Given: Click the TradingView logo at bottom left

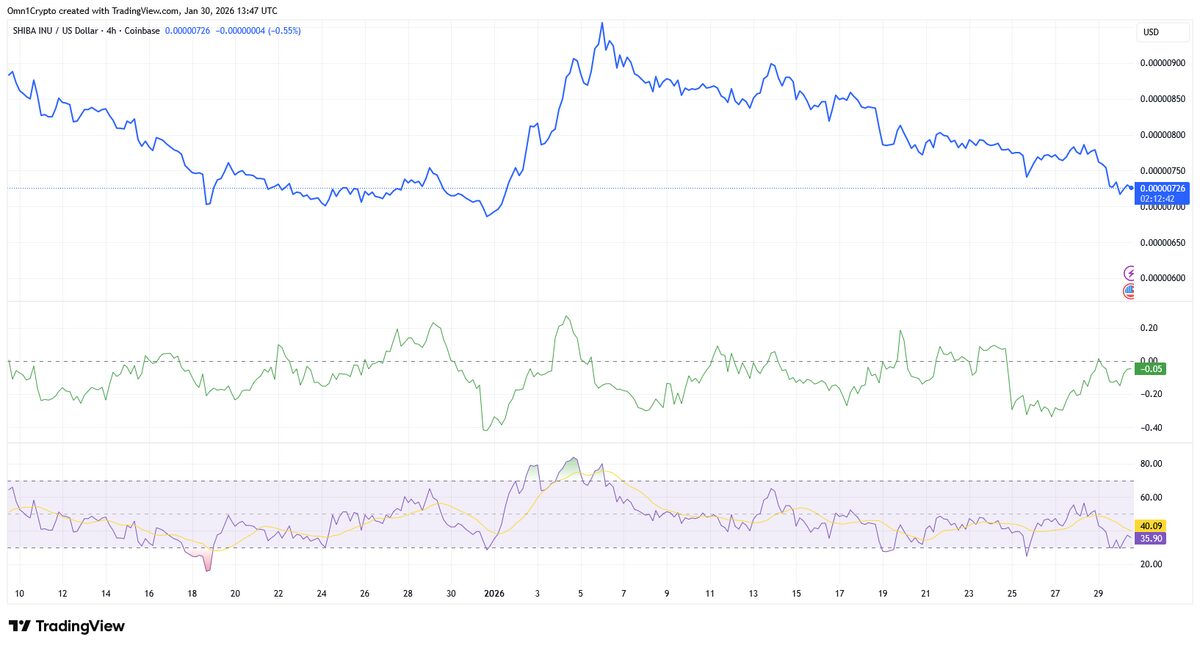Looking at the screenshot, I should click(67, 625).
